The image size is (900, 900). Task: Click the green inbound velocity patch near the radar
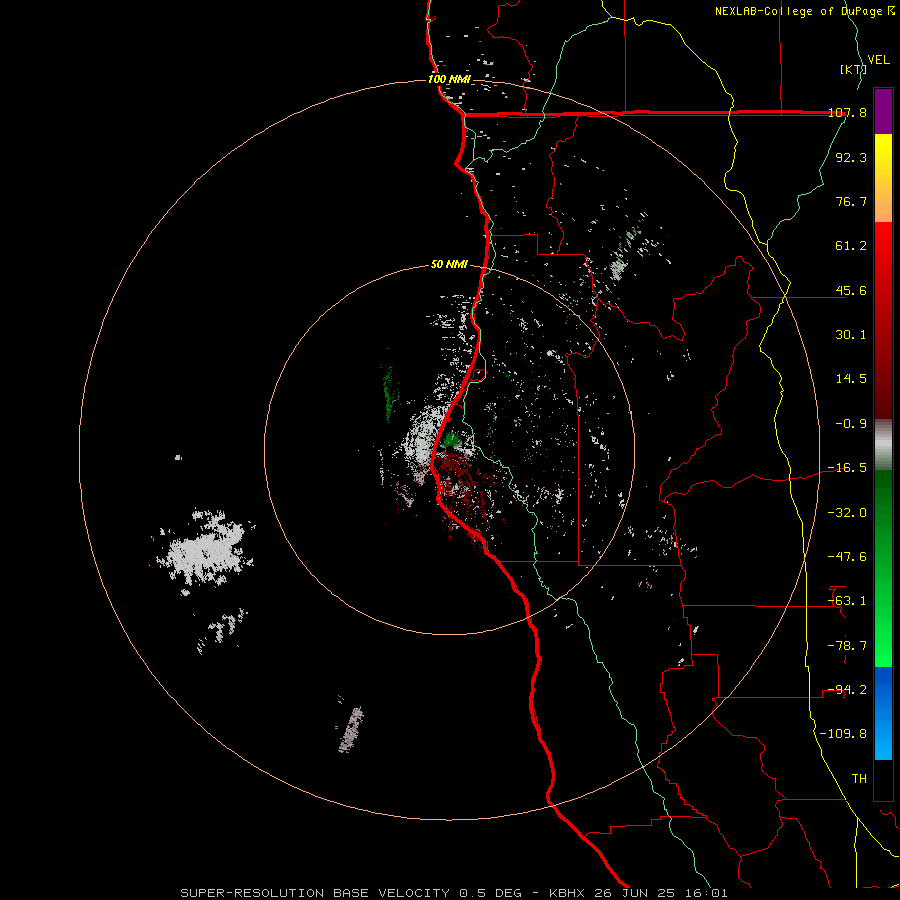pos(452,440)
